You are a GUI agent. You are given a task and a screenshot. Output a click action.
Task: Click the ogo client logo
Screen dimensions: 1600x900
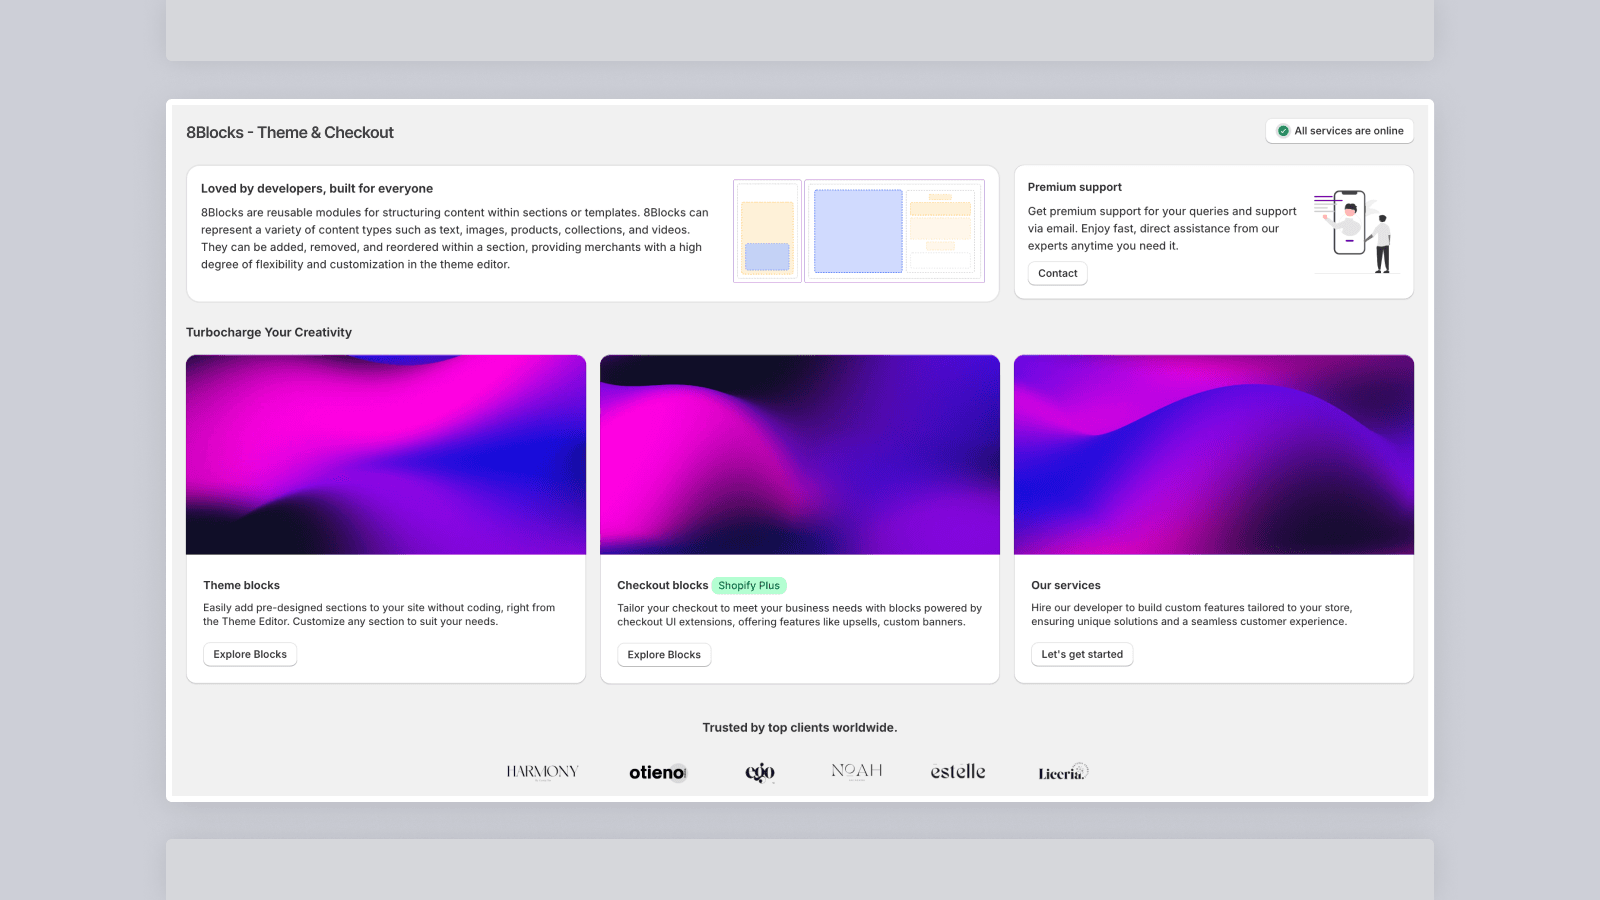760,772
